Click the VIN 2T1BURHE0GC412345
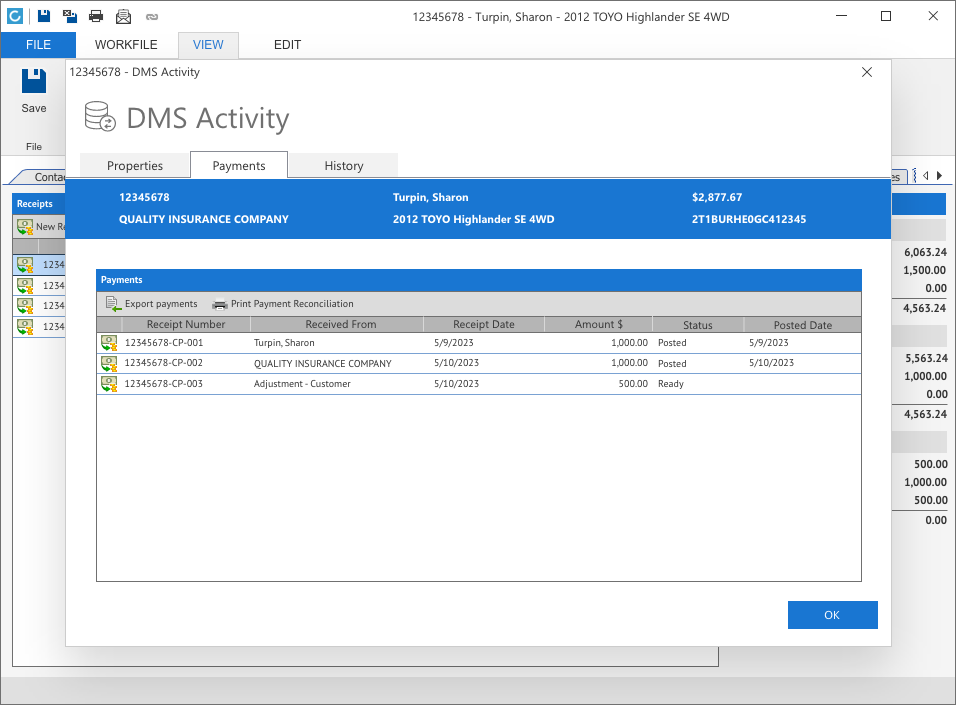956x705 pixels. click(749, 219)
